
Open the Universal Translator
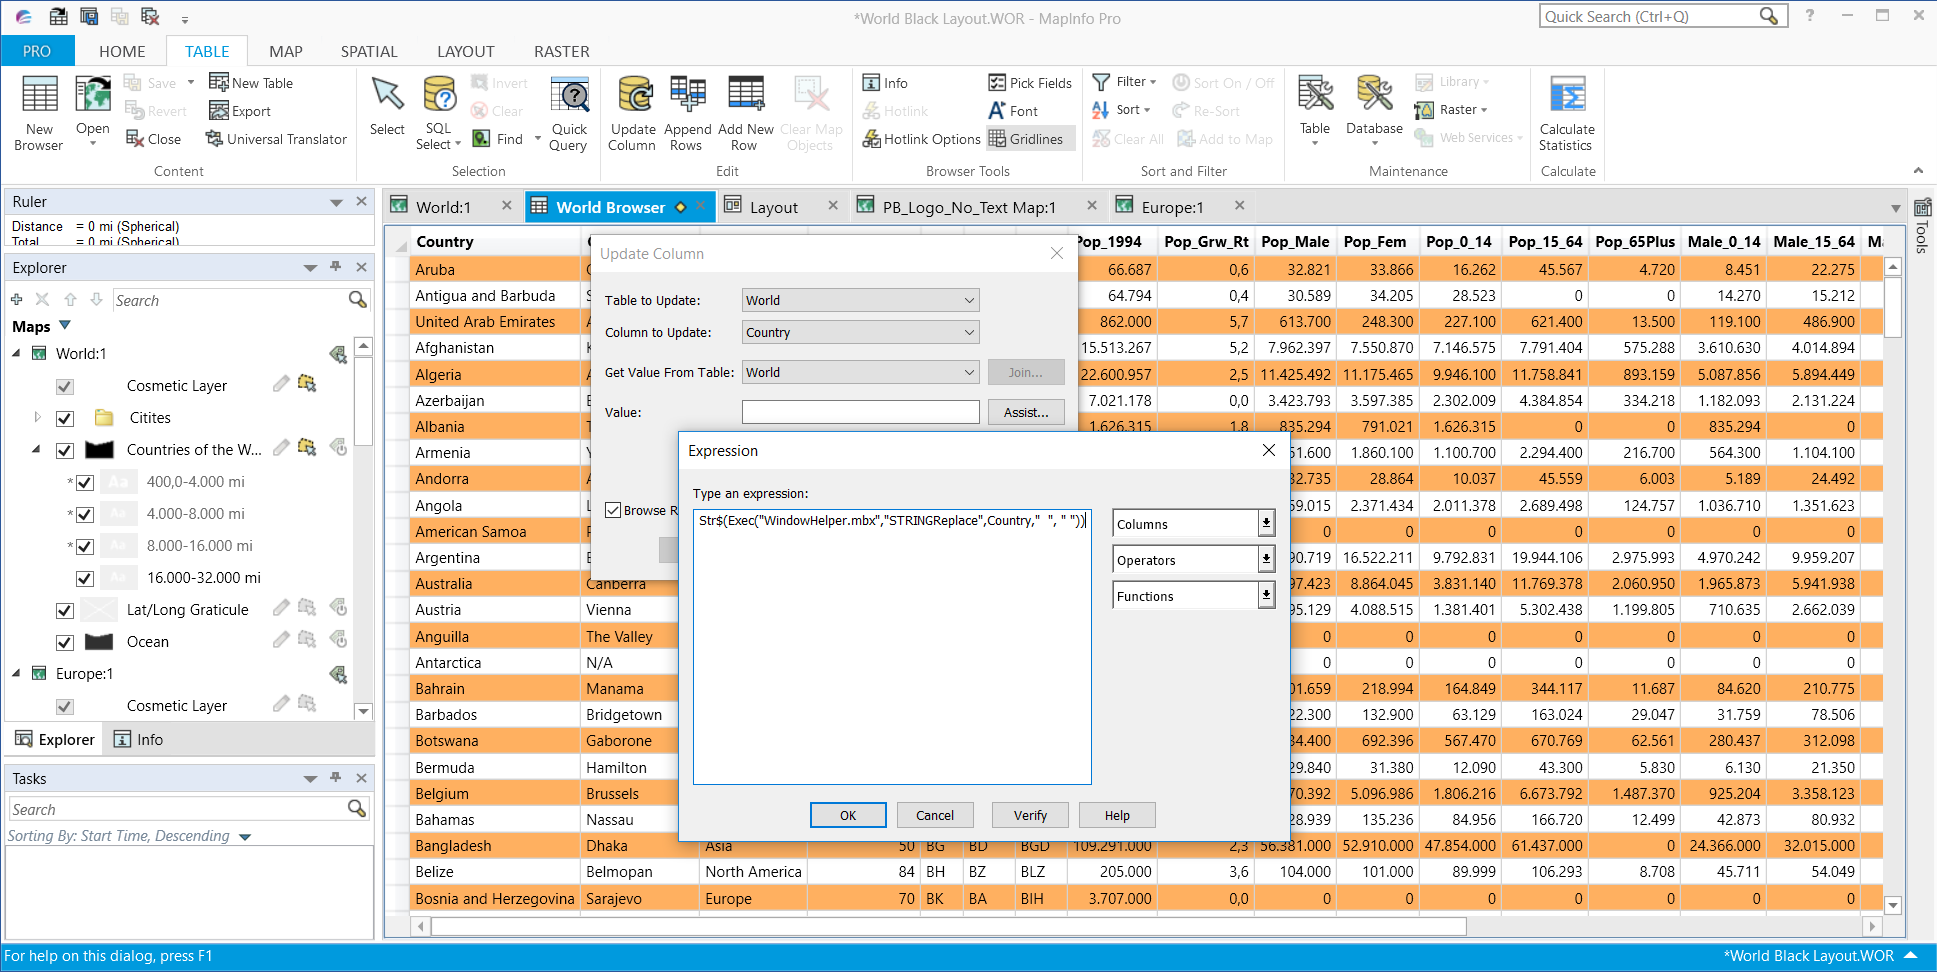point(276,139)
